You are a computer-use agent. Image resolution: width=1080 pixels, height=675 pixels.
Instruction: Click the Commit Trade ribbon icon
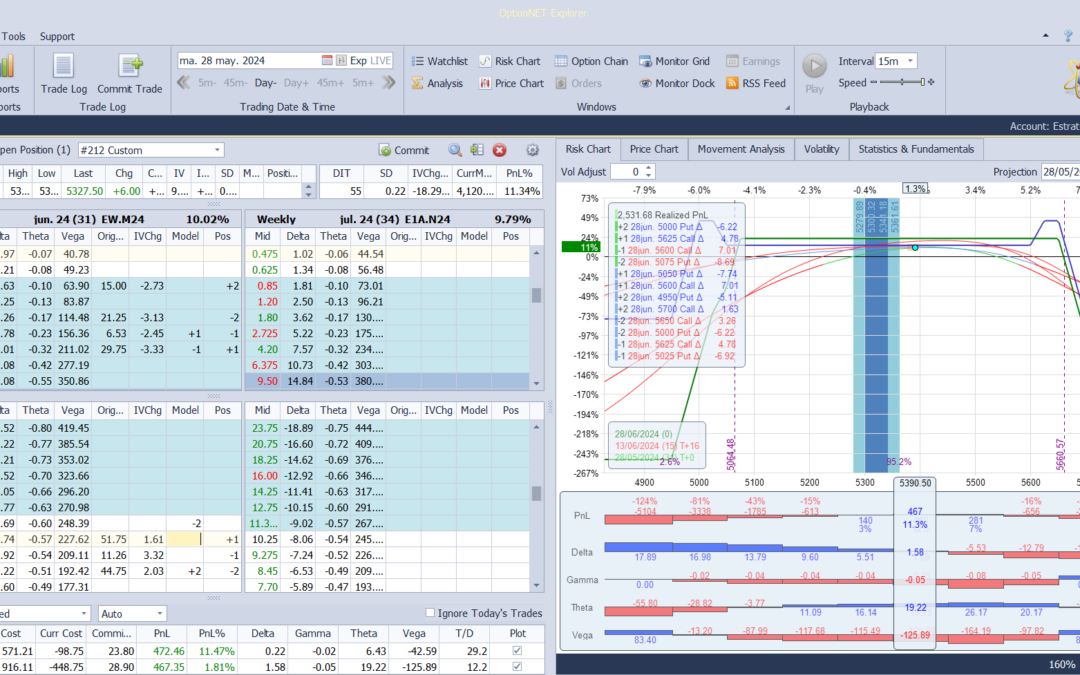[129, 73]
